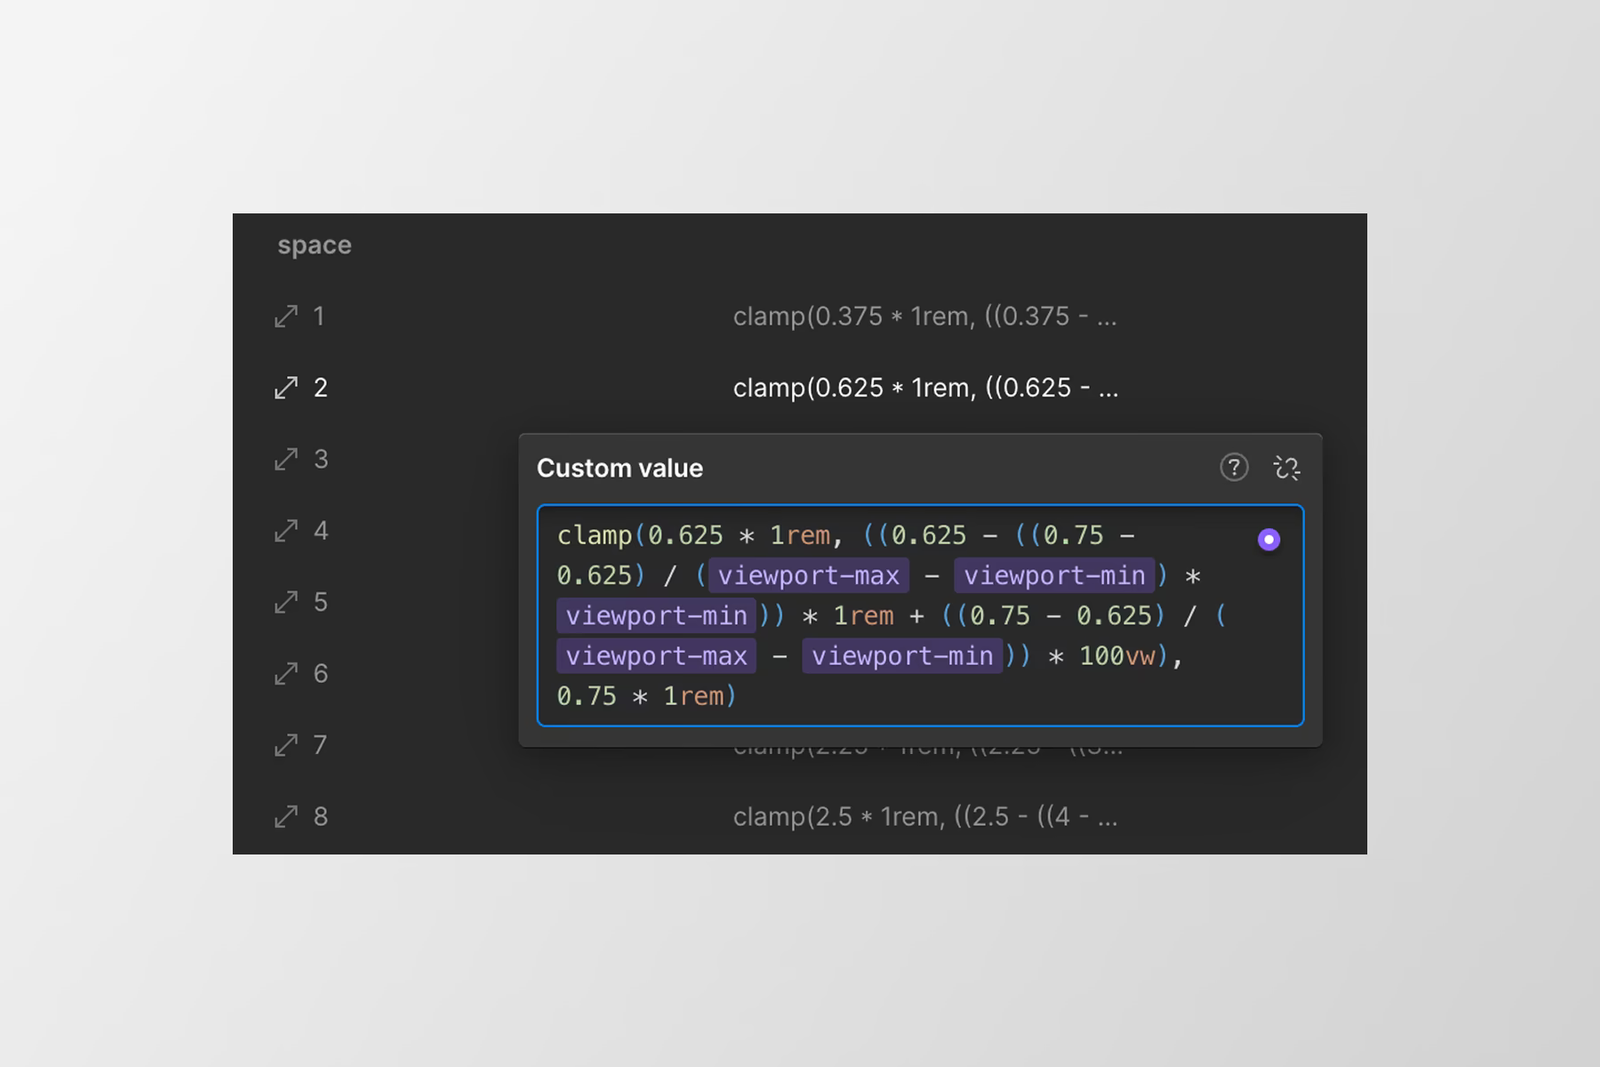The width and height of the screenshot is (1600, 1067).
Task: Select the space variable row labeled 2
Action: [x=800, y=388]
